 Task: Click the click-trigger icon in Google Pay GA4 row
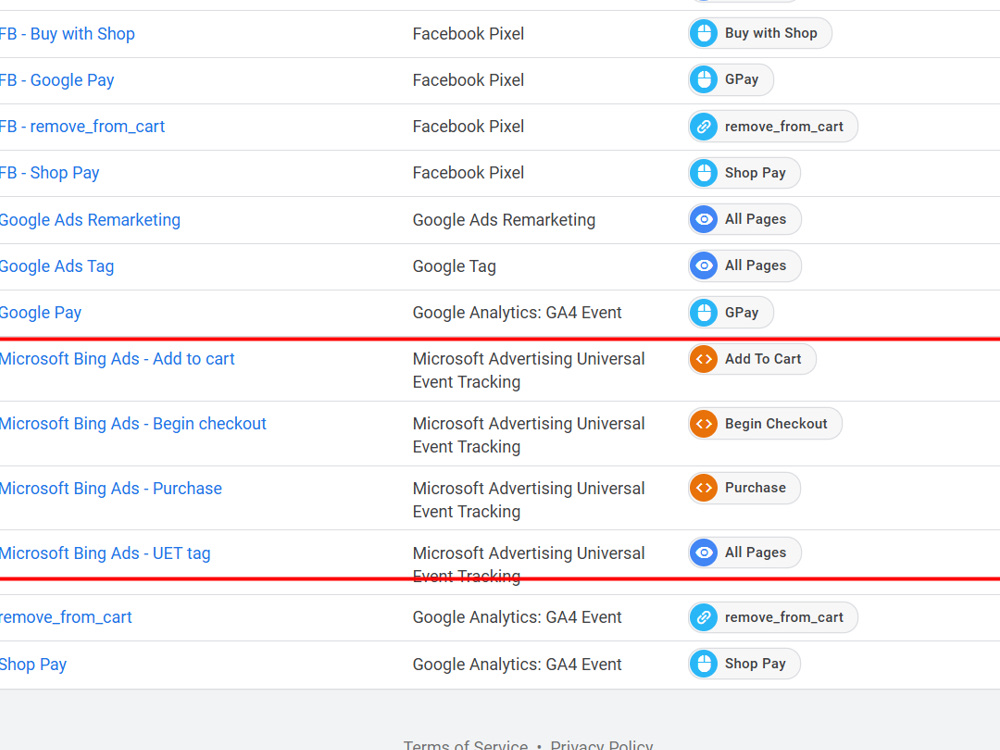click(x=704, y=312)
